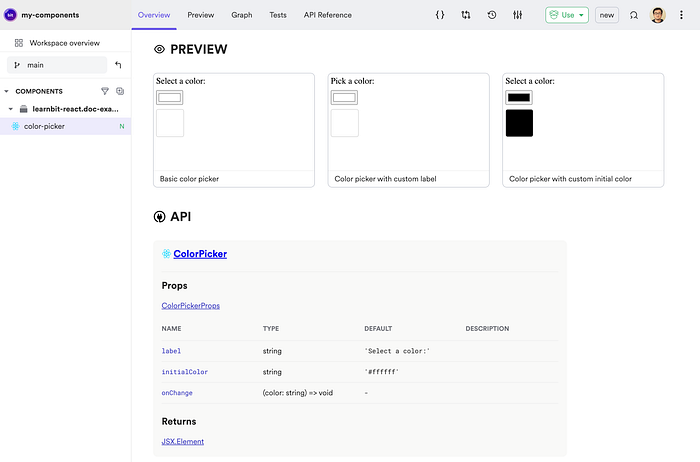Select the color-picker component in sidebar
This screenshot has height=462, width=700.
point(66,126)
